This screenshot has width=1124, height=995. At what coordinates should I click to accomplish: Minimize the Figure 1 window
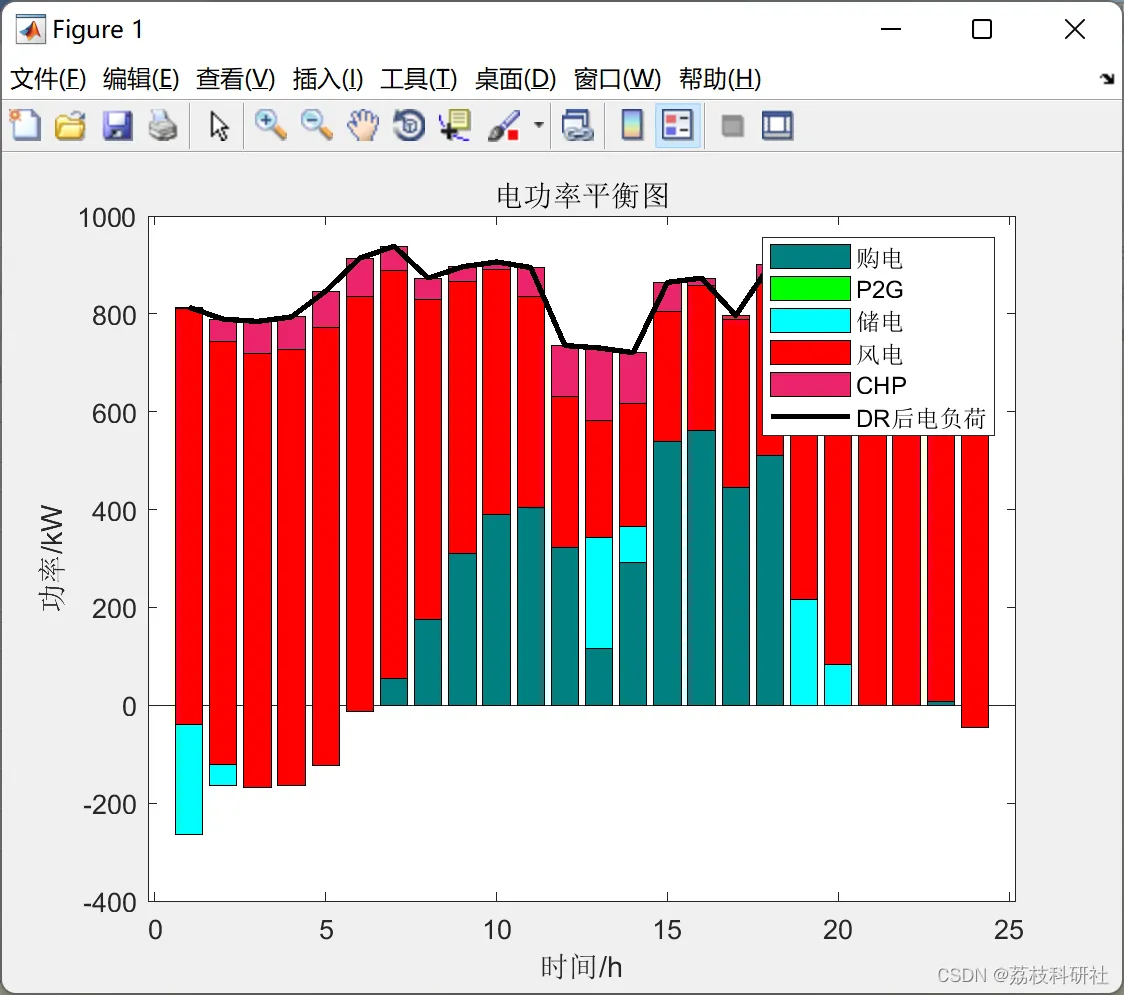click(x=890, y=29)
